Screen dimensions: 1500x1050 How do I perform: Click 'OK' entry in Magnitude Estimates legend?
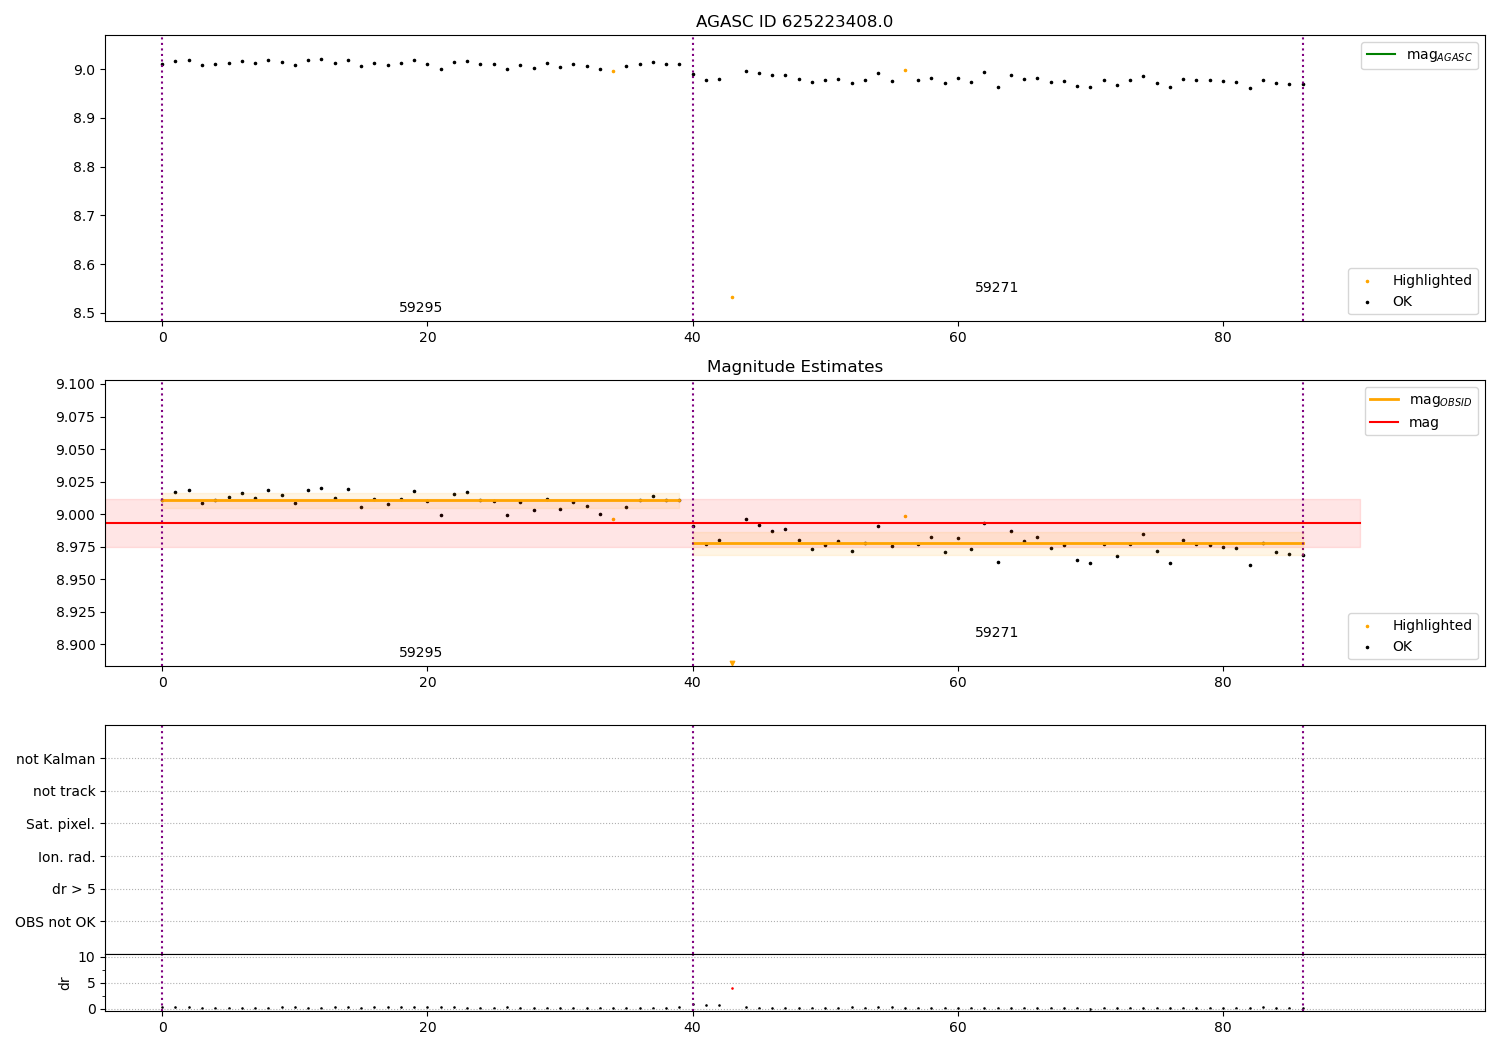pos(1402,647)
